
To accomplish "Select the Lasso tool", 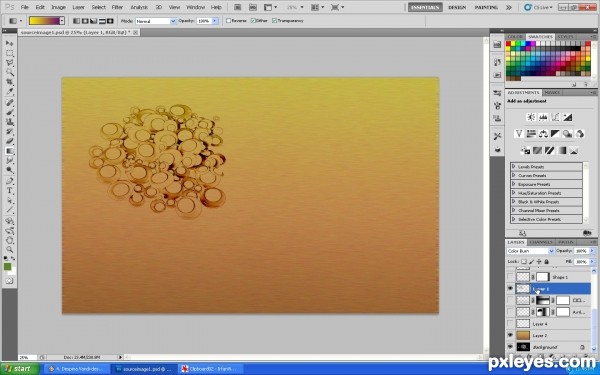I will [10, 63].
